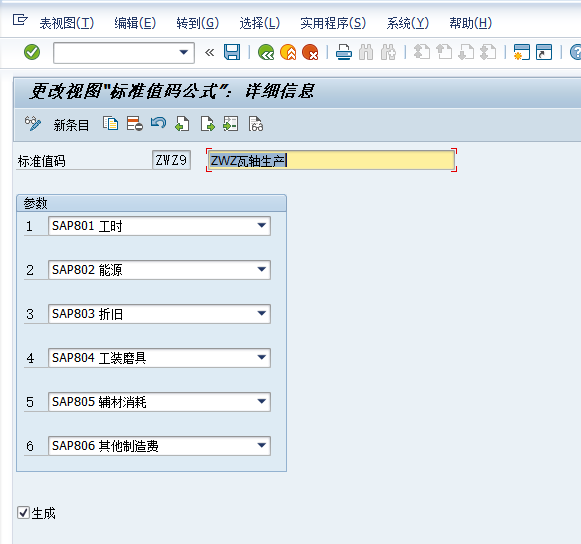Click the ZWZ9 standard value key field
Viewport: 581px width, 544px height.
(x=171, y=160)
